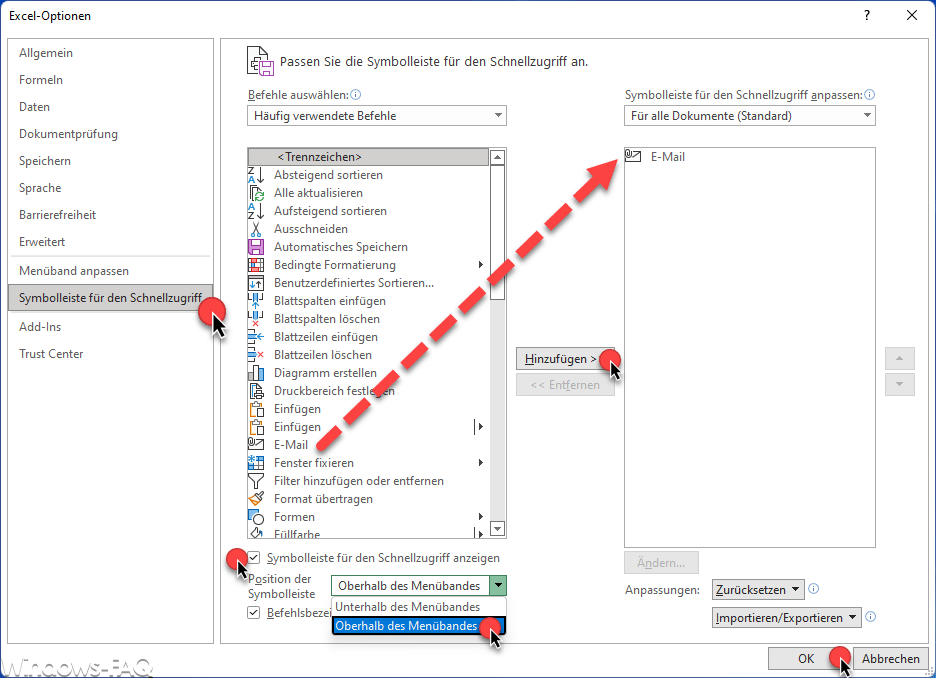Viewport: 936px width, 678px height.
Task: Click the Blattspalten löschen icon
Action: pyautogui.click(x=255, y=319)
